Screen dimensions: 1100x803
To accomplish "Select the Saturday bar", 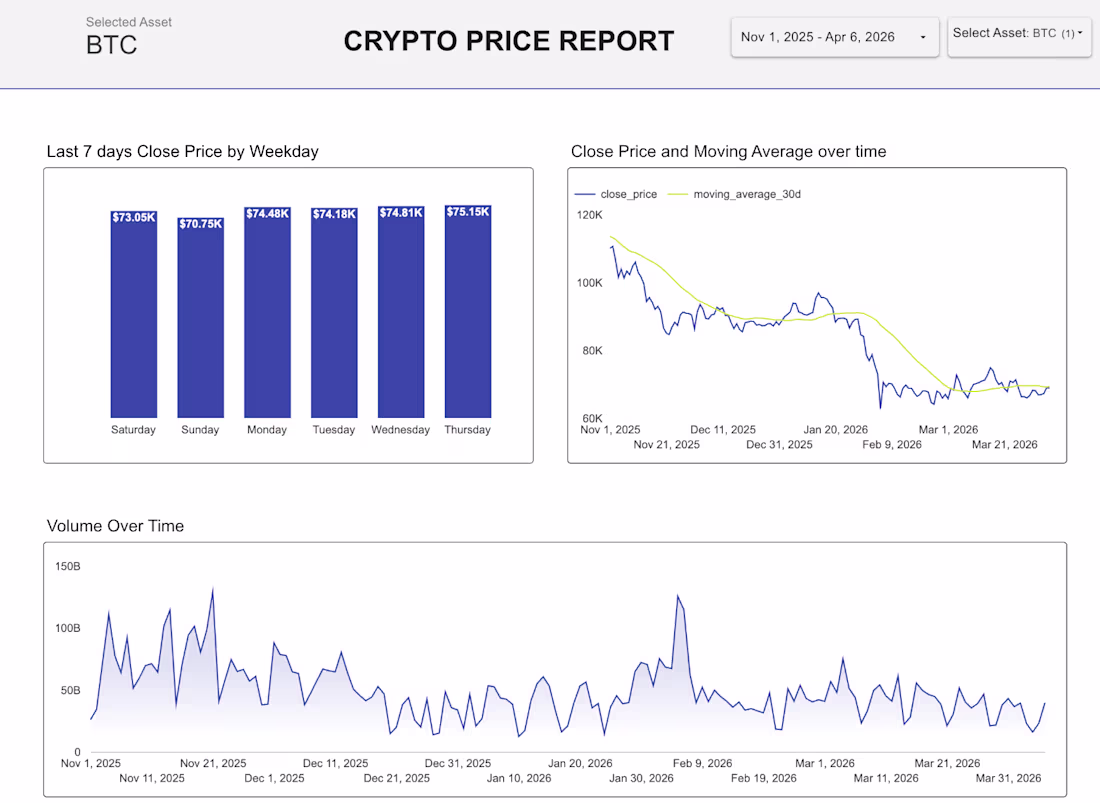I will [133, 314].
